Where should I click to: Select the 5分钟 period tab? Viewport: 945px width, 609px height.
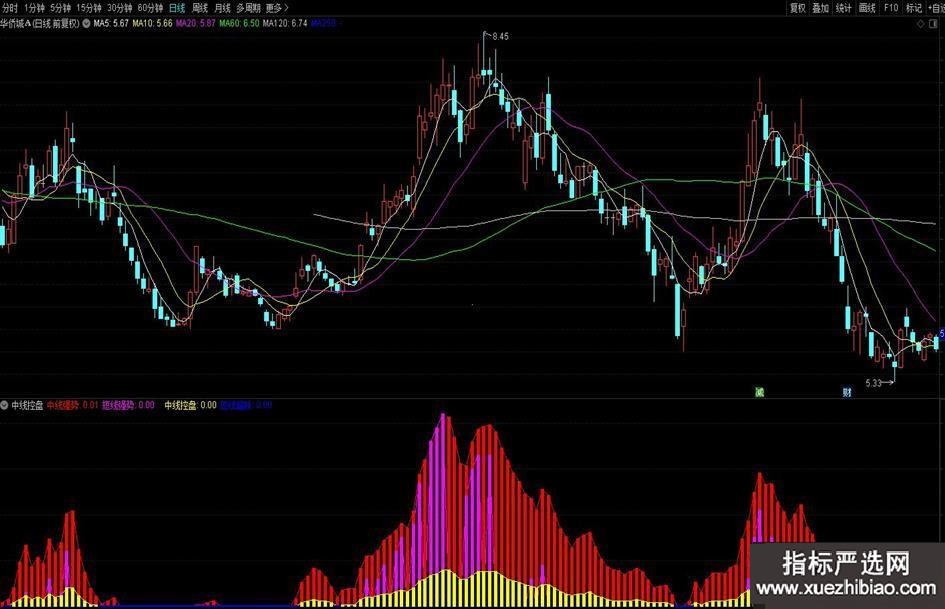pyautogui.click(x=60, y=8)
